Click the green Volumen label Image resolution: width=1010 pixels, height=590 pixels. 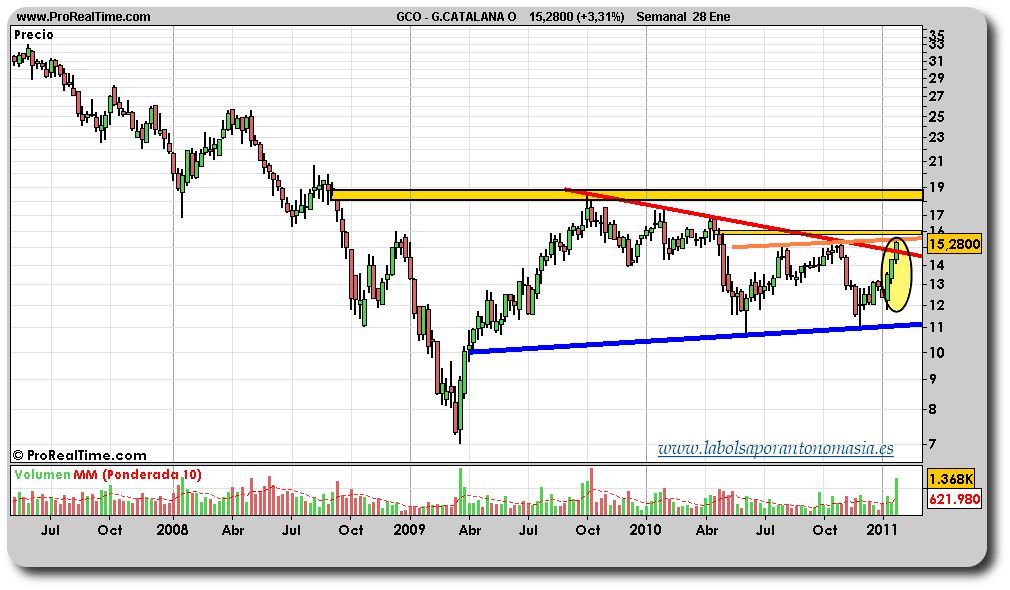(x=43, y=475)
